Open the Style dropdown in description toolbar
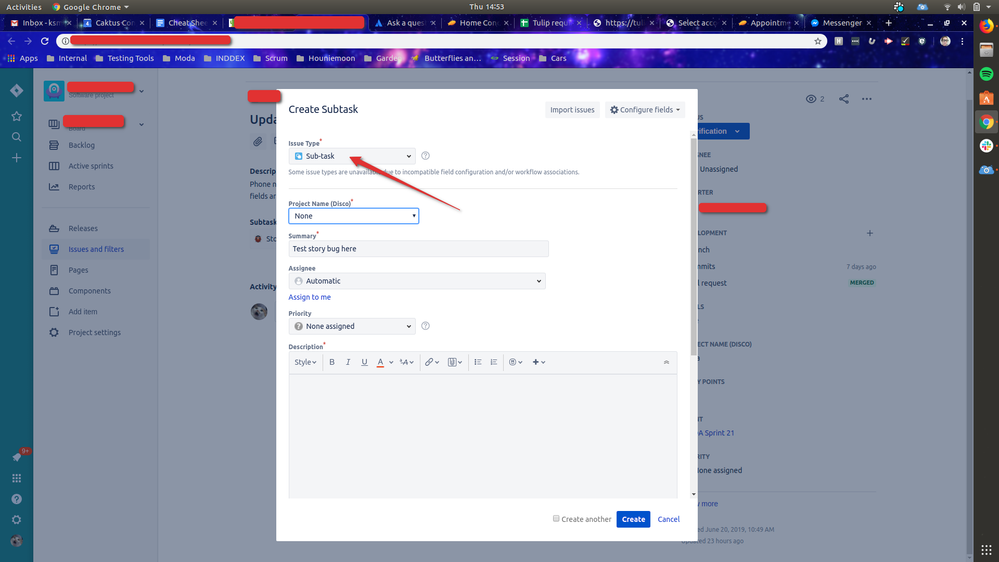The width and height of the screenshot is (999, 562). (x=305, y=362)
